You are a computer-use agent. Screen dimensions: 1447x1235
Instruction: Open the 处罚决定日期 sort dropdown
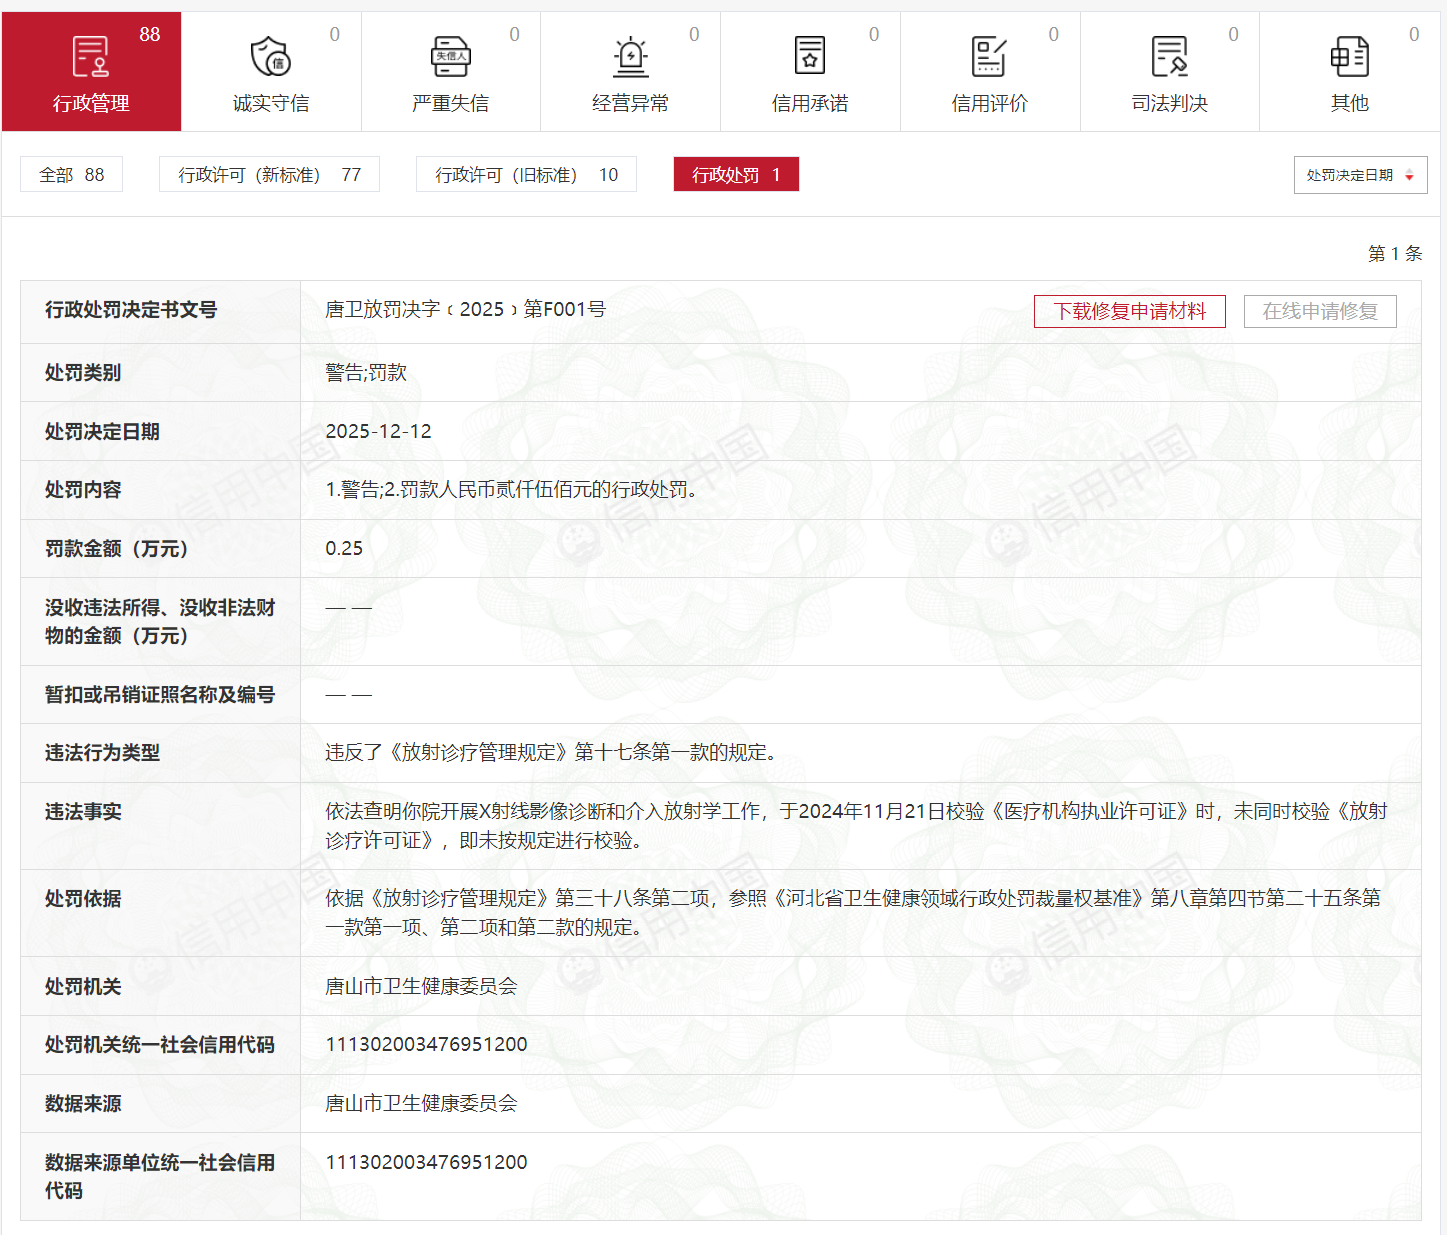coord(1359,175)
